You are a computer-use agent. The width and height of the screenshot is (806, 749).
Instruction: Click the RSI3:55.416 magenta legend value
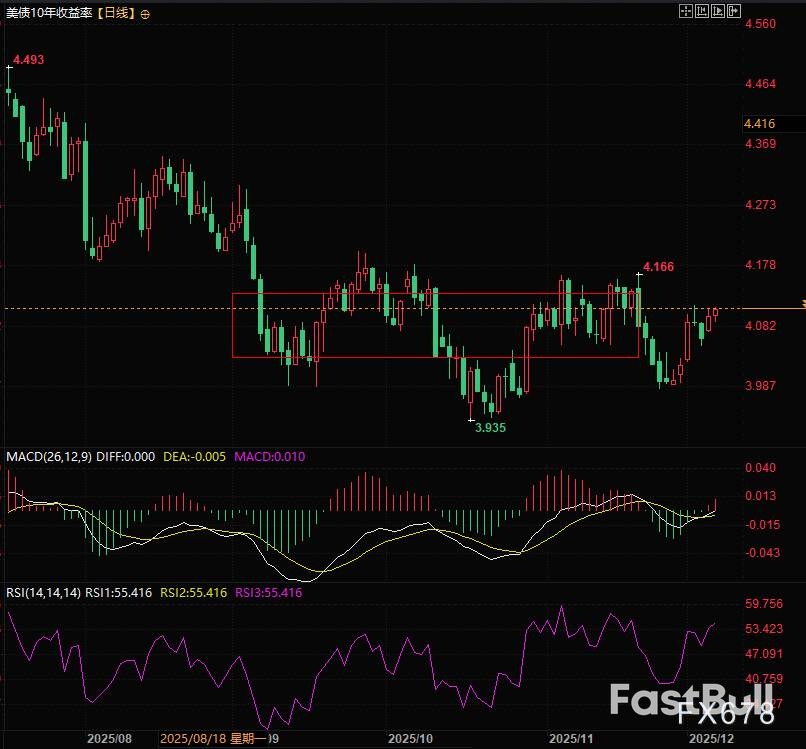tap(268, 593)
